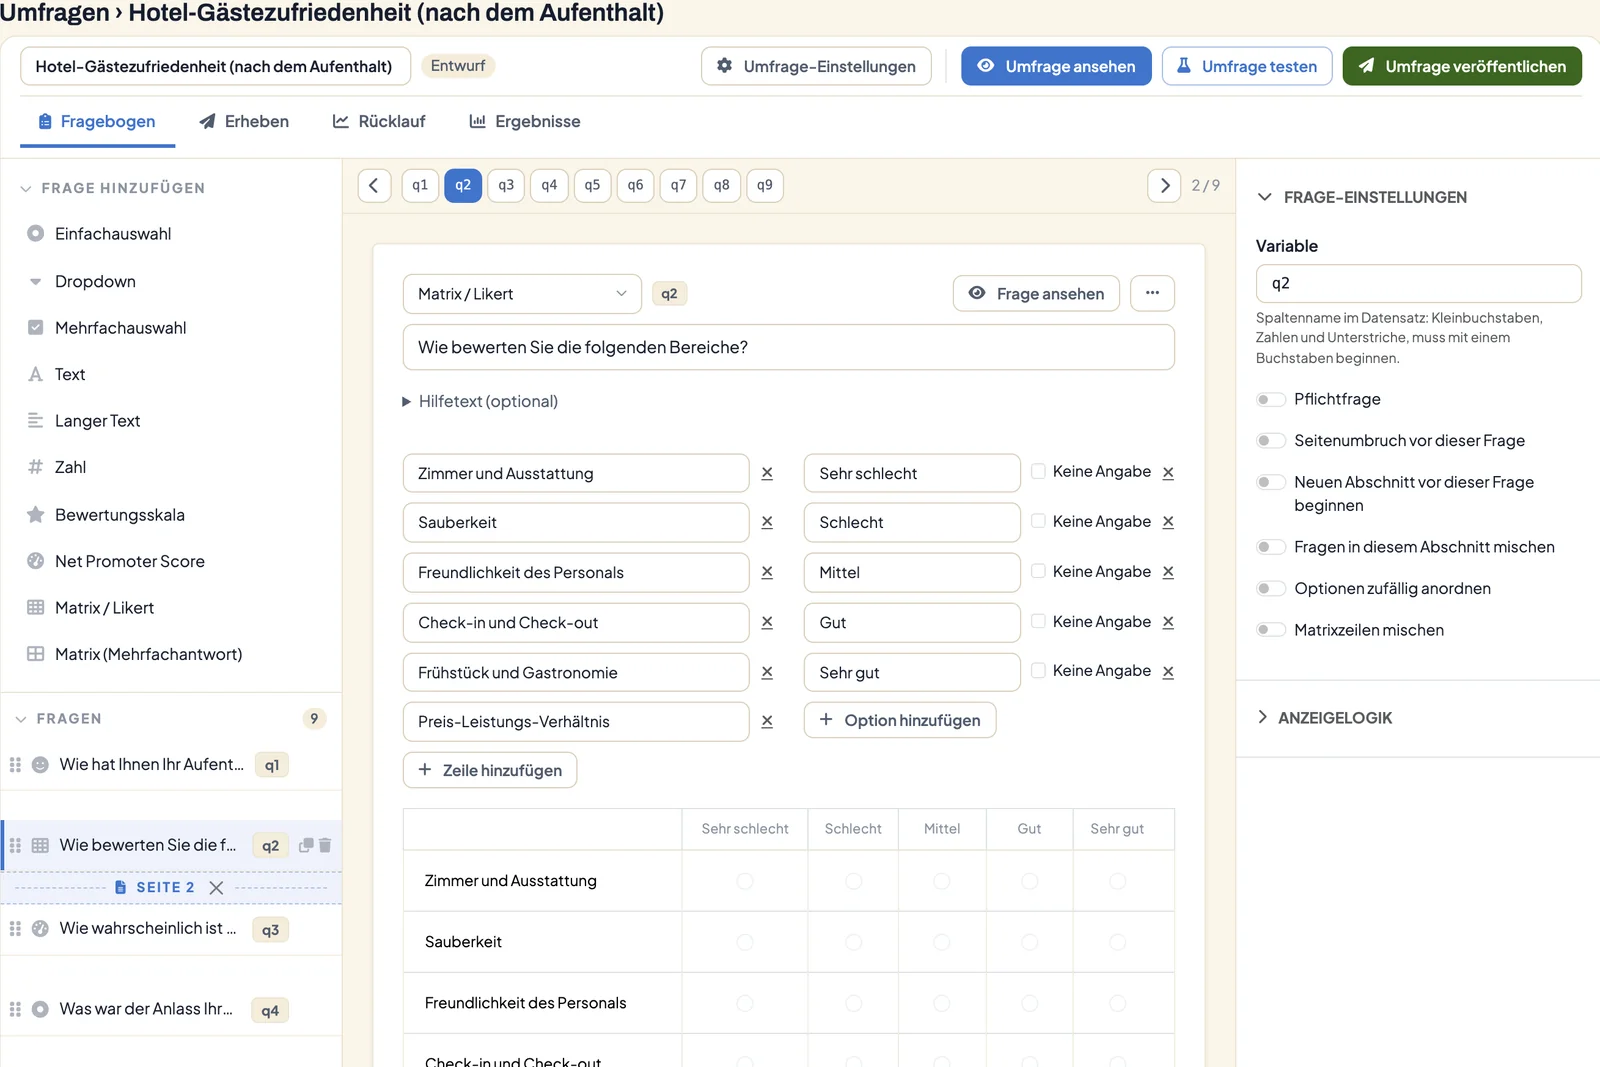Collapse FRAGE HINZUFÜGEN section
This screenshot has height=1067, width=1600.
pyautogui.click(x=113, y=188)
